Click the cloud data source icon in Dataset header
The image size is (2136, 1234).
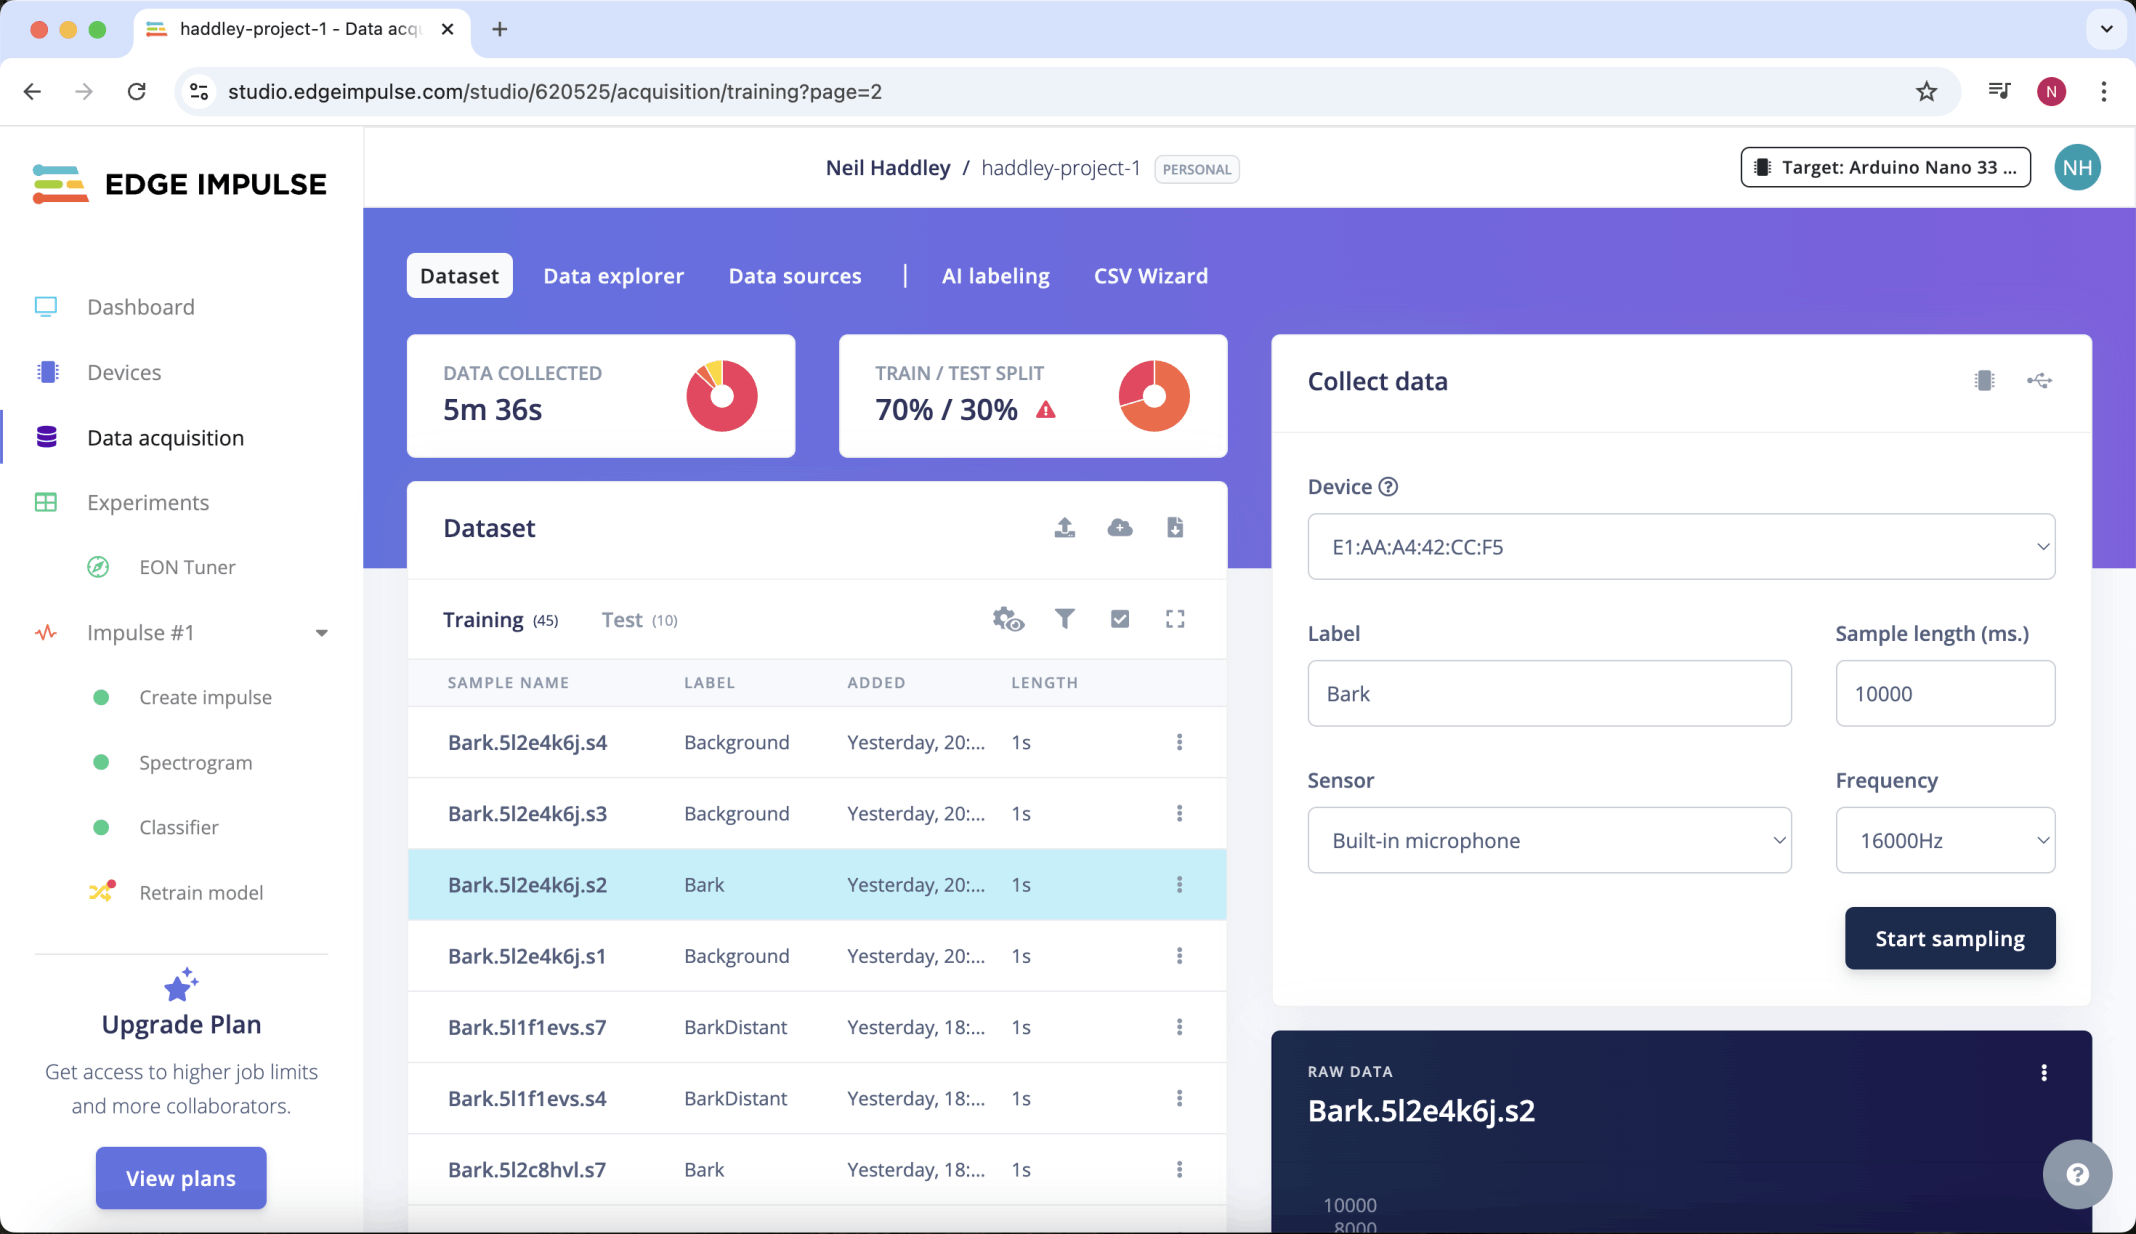[x=1120, y=527]
